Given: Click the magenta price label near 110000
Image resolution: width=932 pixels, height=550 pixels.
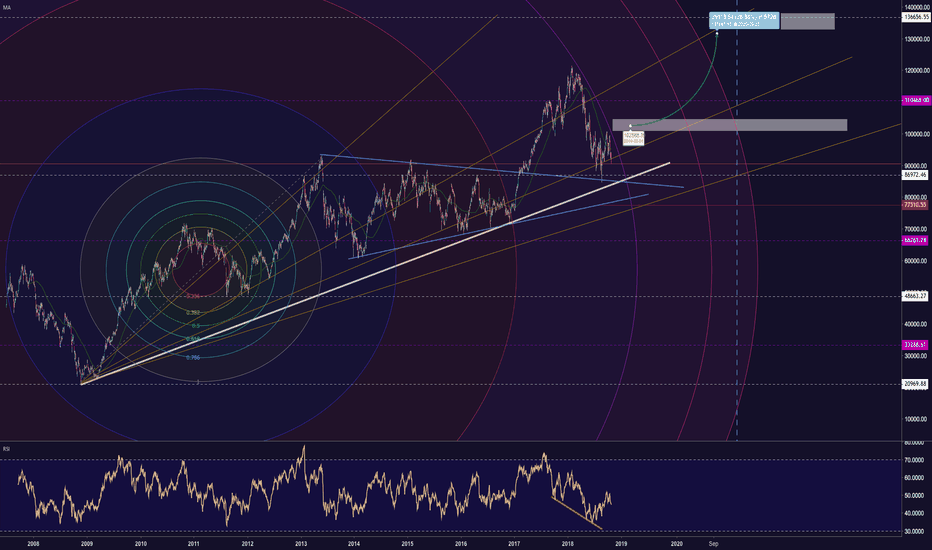Looking at the screenshot, I should (915, 100).
